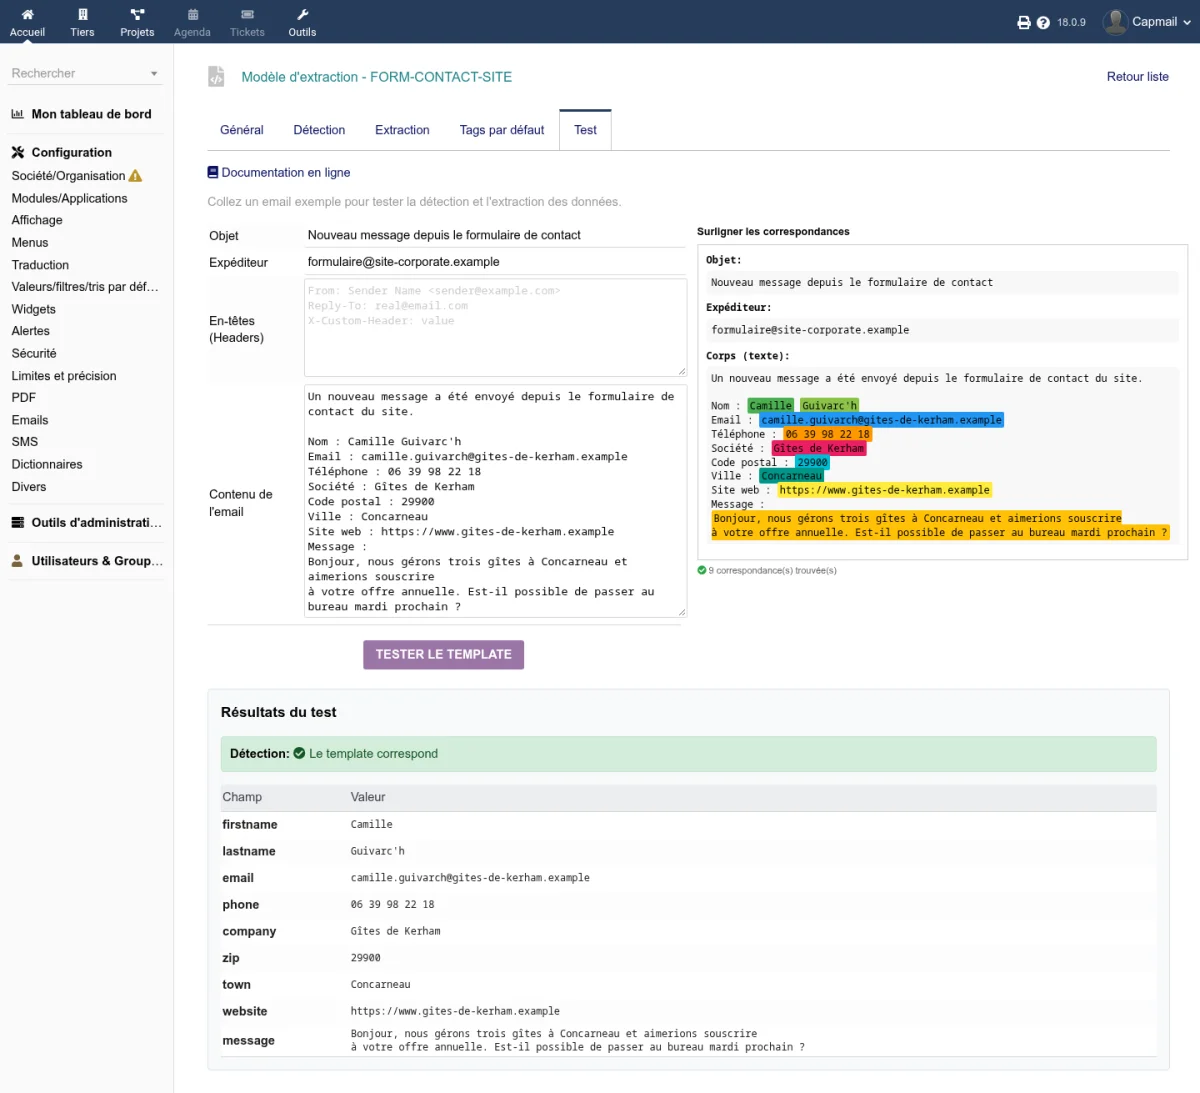Open Modules/Applications settings

point(69,198)
